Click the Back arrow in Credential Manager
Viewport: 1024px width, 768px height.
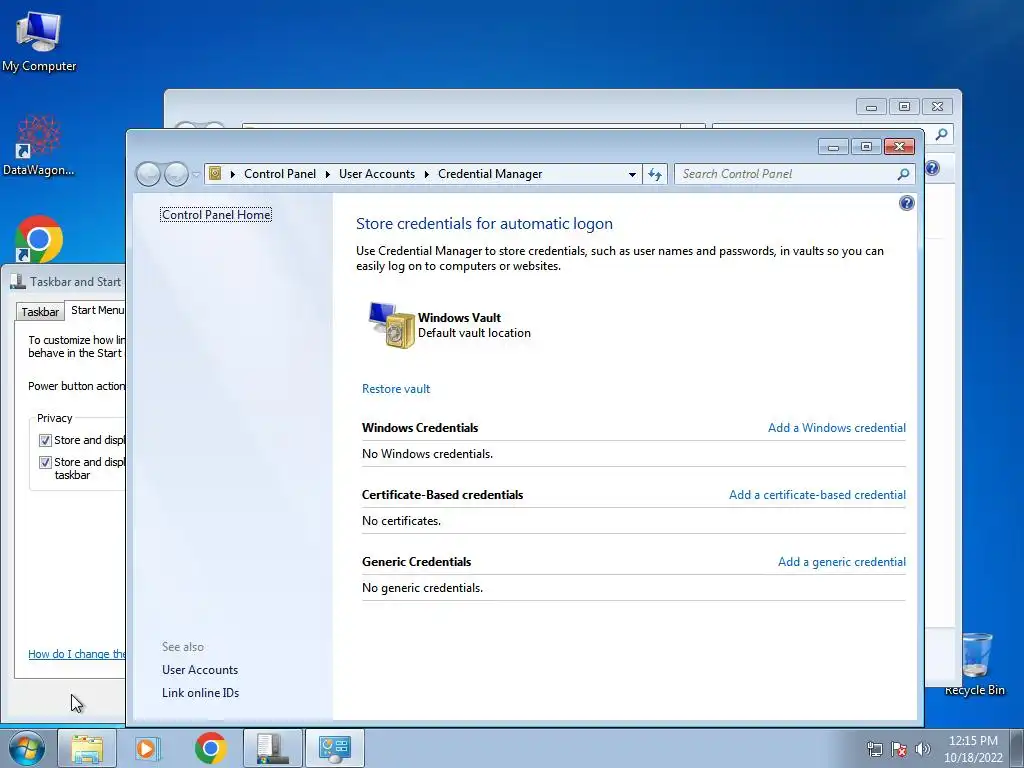coord(148,174)
